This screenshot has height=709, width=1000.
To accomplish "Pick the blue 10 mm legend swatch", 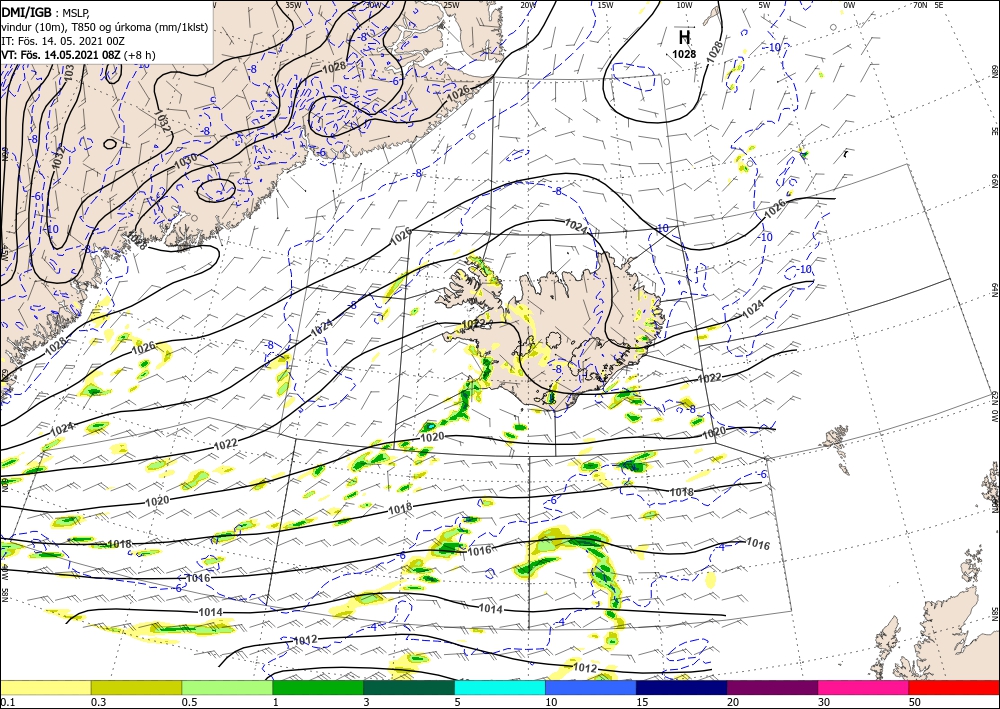I will (x=591, y=687).
